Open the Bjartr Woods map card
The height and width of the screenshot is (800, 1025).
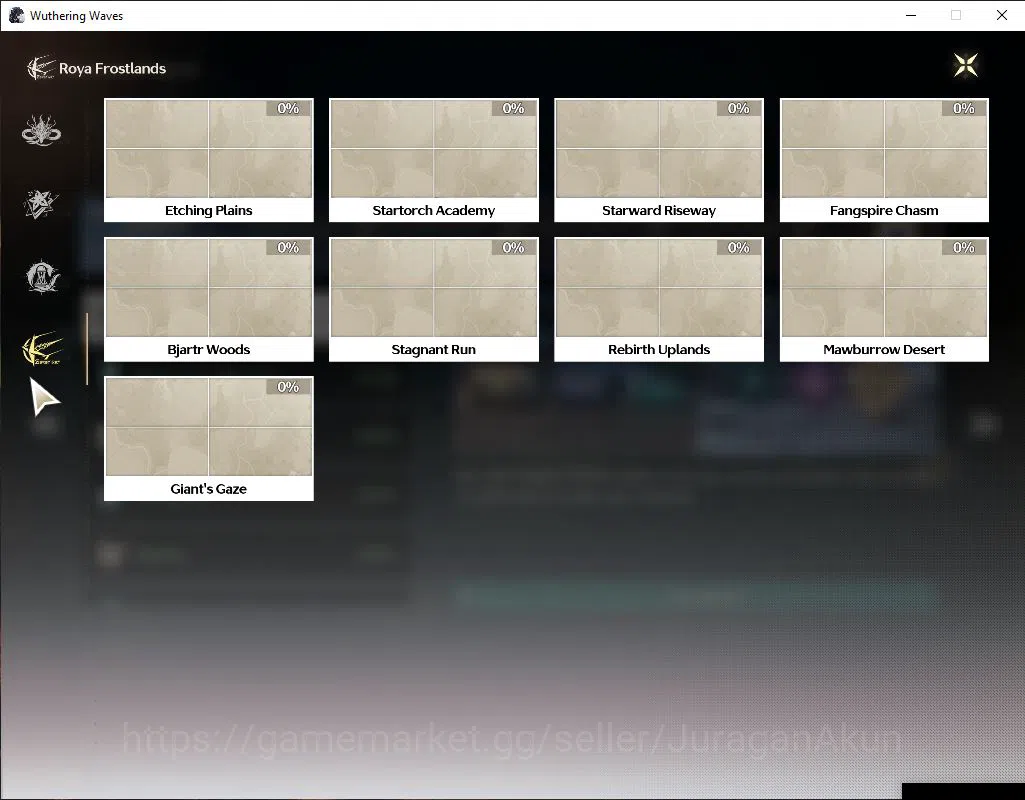(209, 299)
